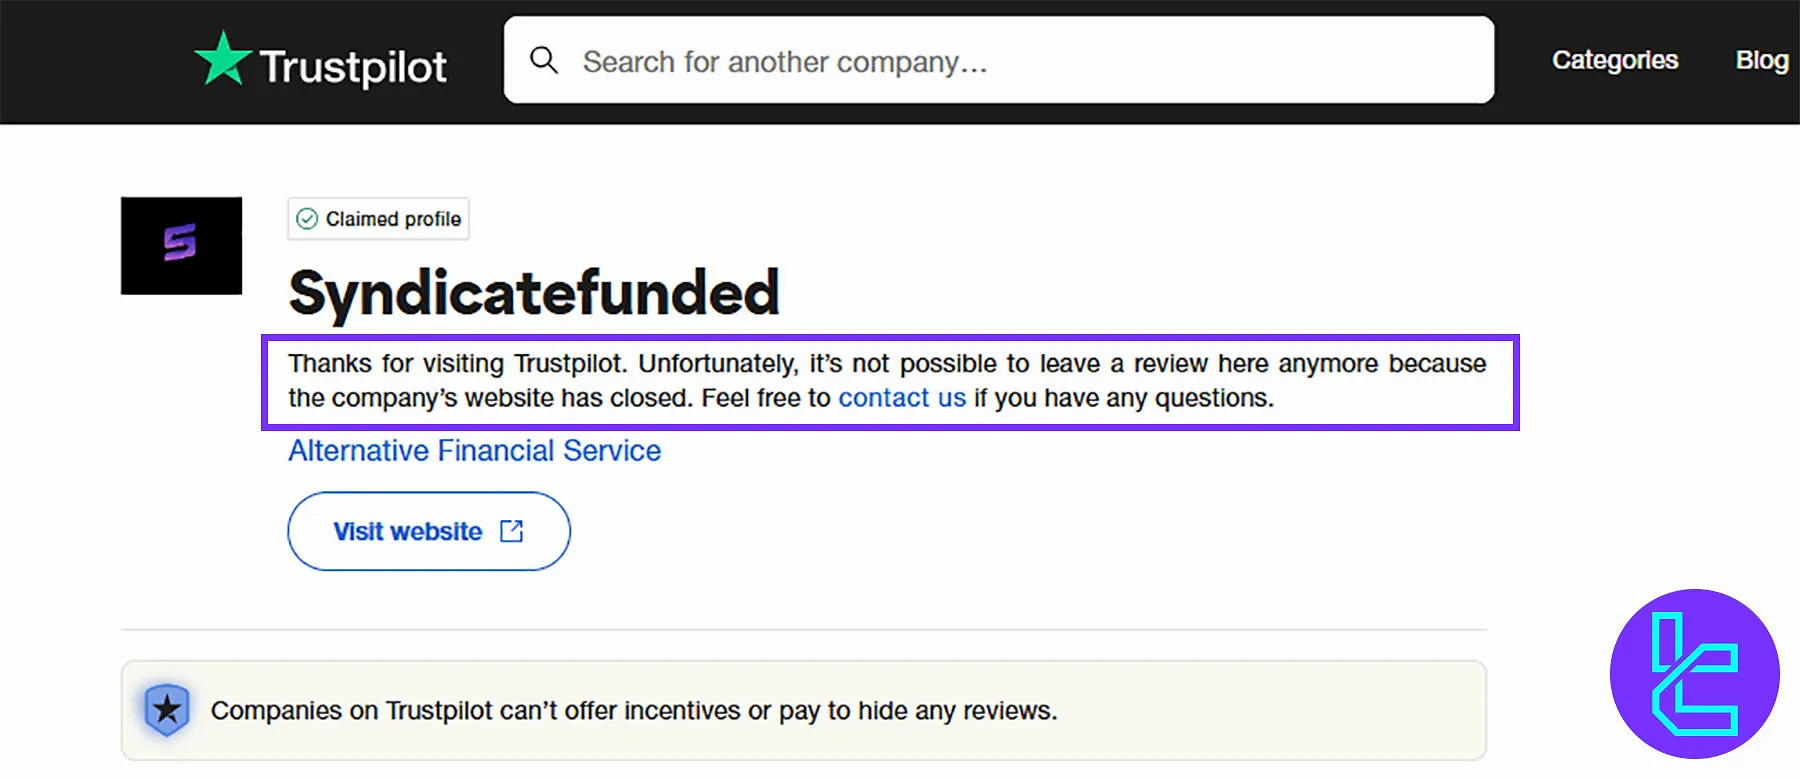
Task: Click the Claimed profile checkmark icon
Action: click(x=307, y=219)
